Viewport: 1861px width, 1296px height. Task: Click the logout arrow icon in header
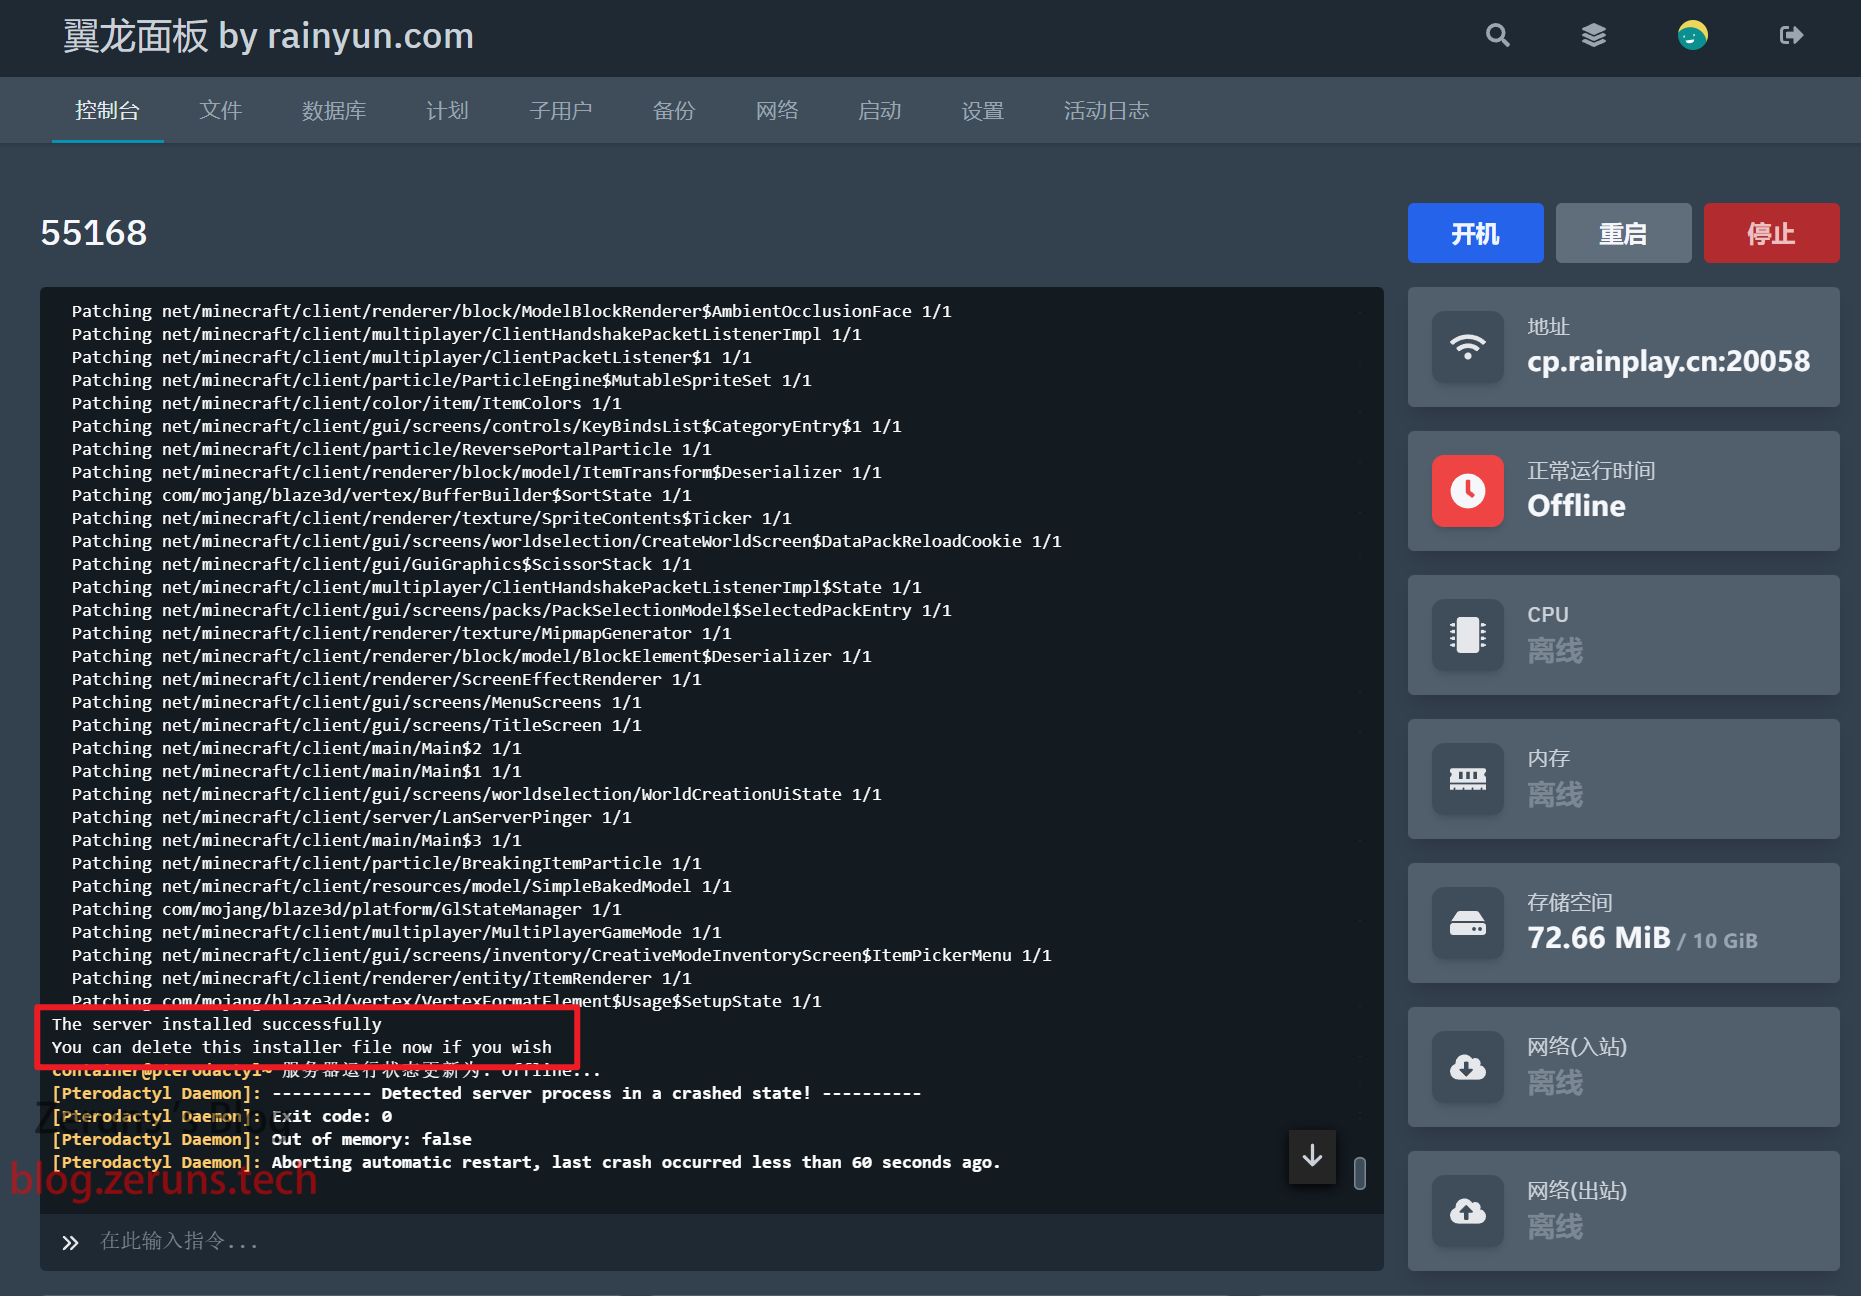[x=1791, y=36]
